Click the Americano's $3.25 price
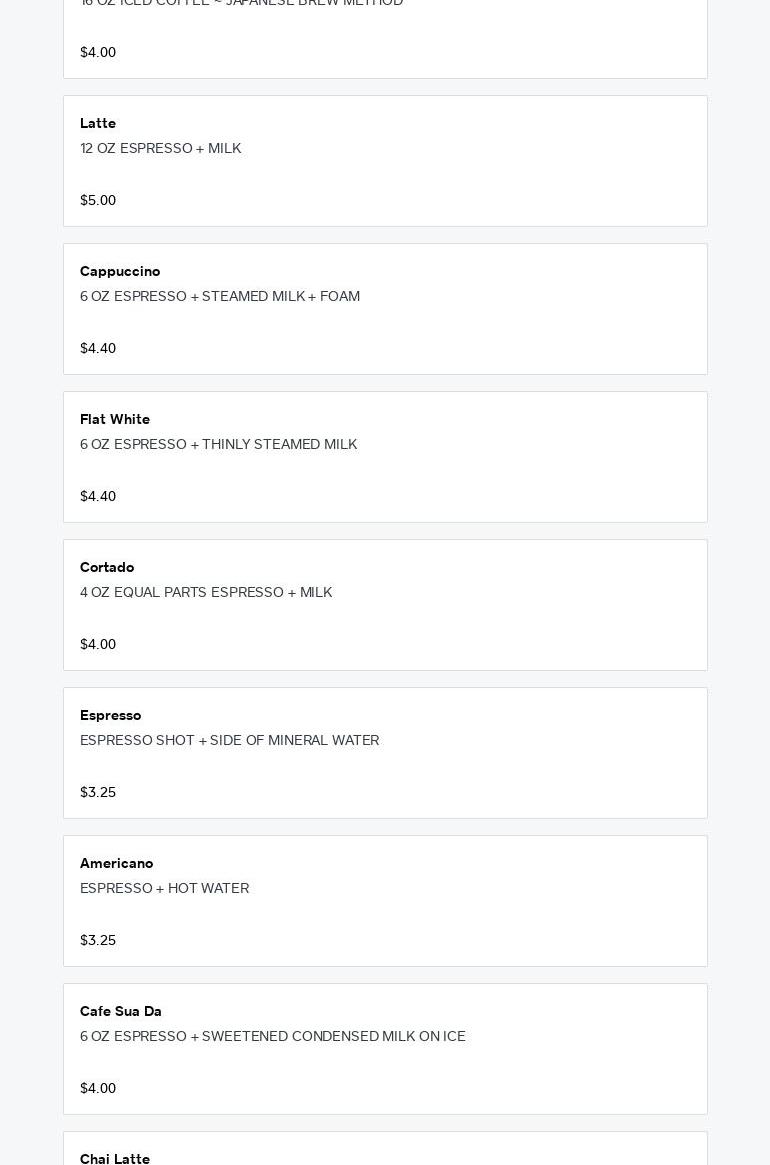This screenshot has height=1165, width=770. pos(98,940)
